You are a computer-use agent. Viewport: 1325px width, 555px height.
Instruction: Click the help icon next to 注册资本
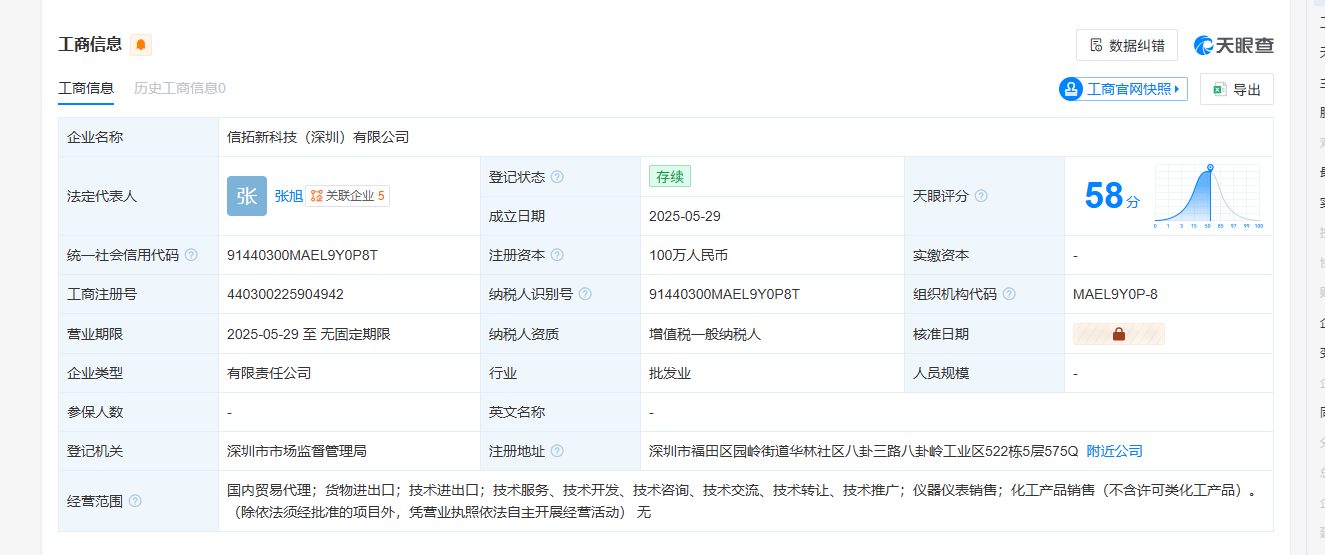(x=557, y=255)
